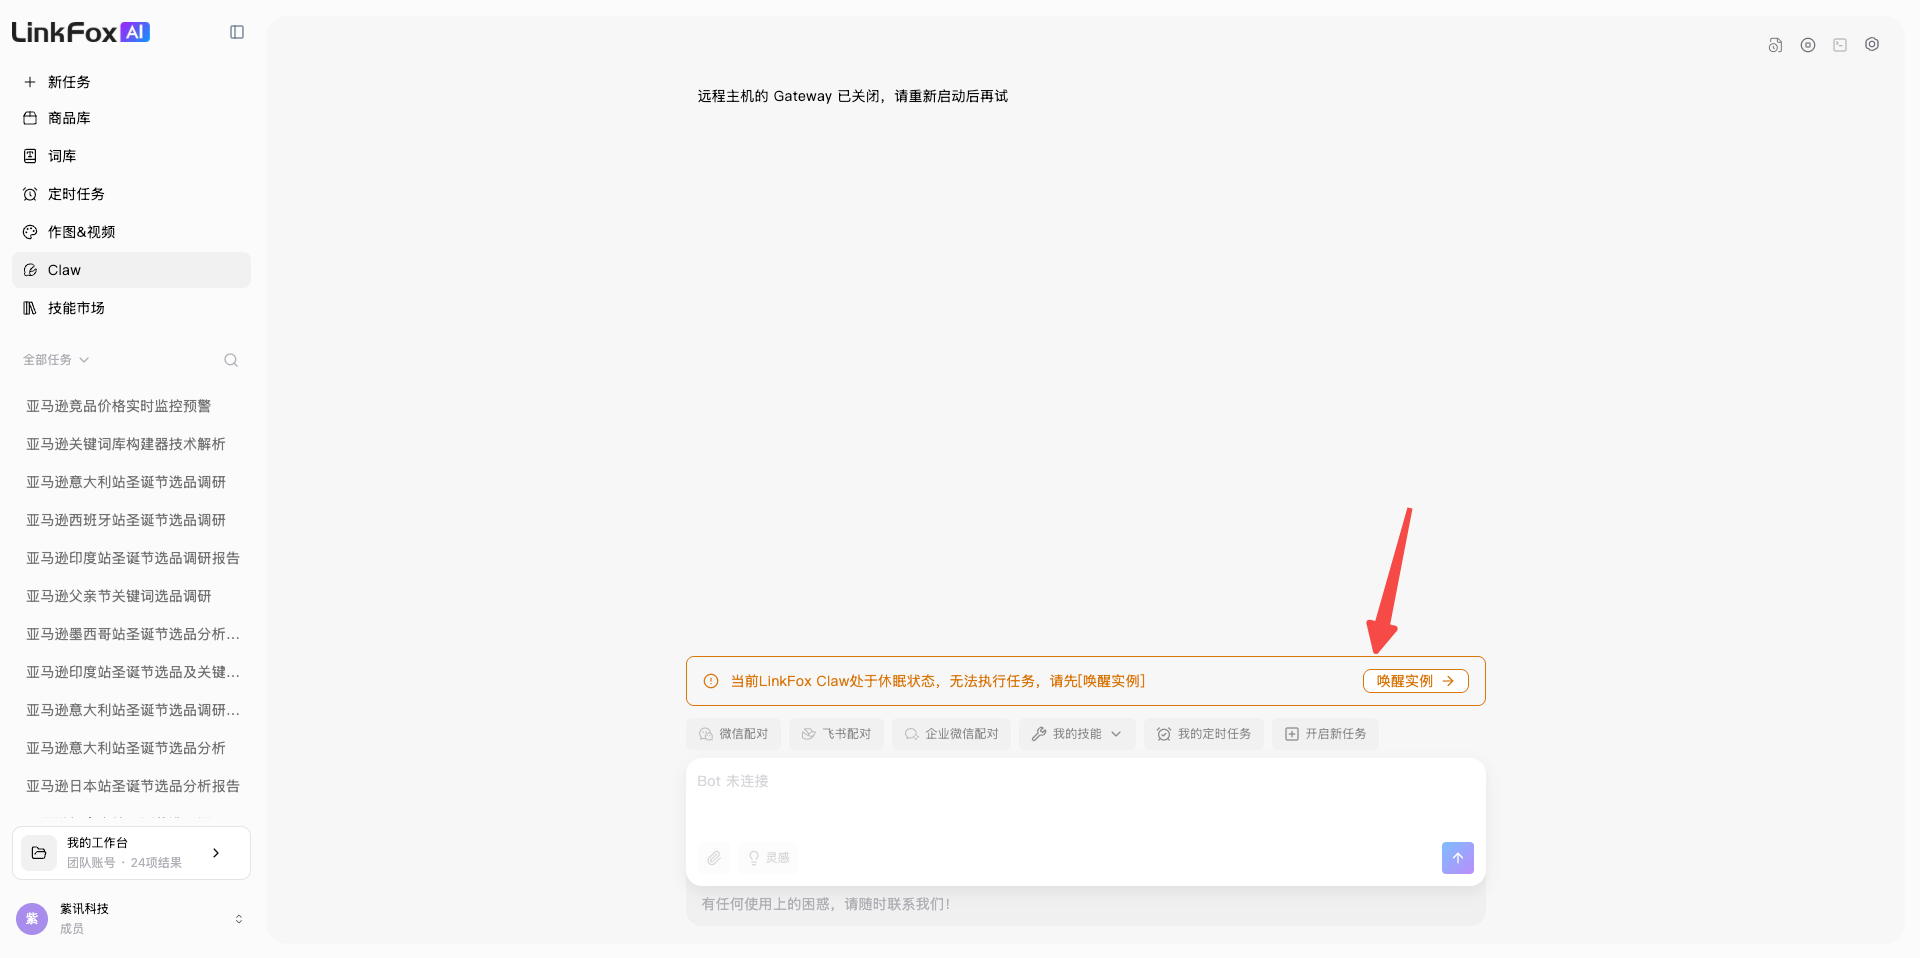Open task 亚马逊印度站圣诞节选品及关键…
Image resolution: width=1920 pixels, height=958 pixels.
tap(131, 672)
